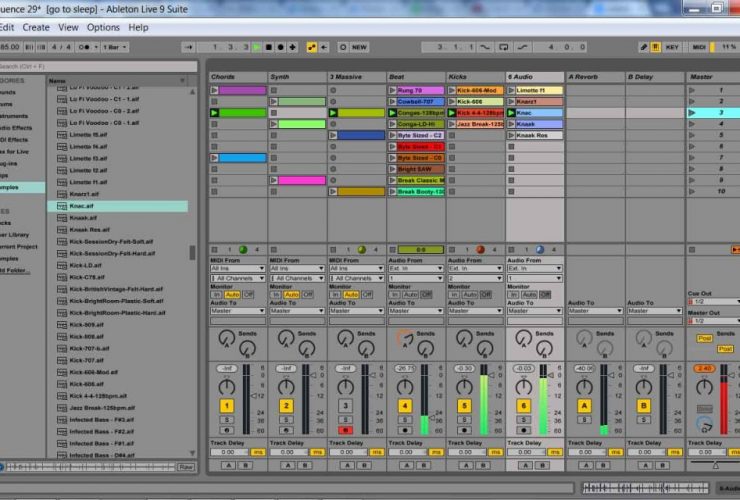Image resolution: width=740 pixels, height=500 pixels.
Task: Arm the Kicks track for recording
Action: pos(464,431)
